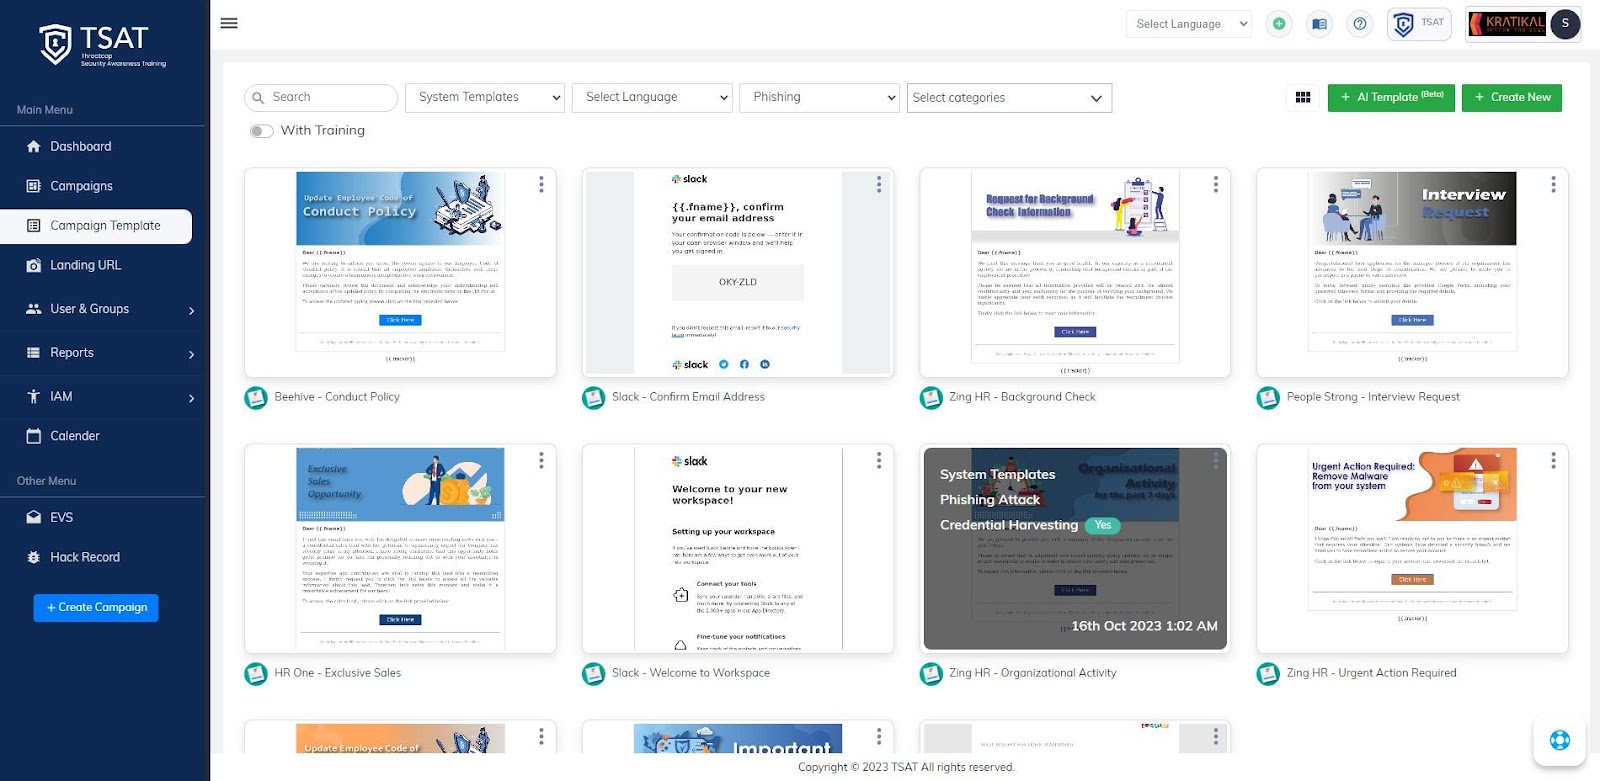Open Zing HR Urgent Action Required thumbnail
Image resolution: width=1600 pixels, height=781 pixels.
1412,549
